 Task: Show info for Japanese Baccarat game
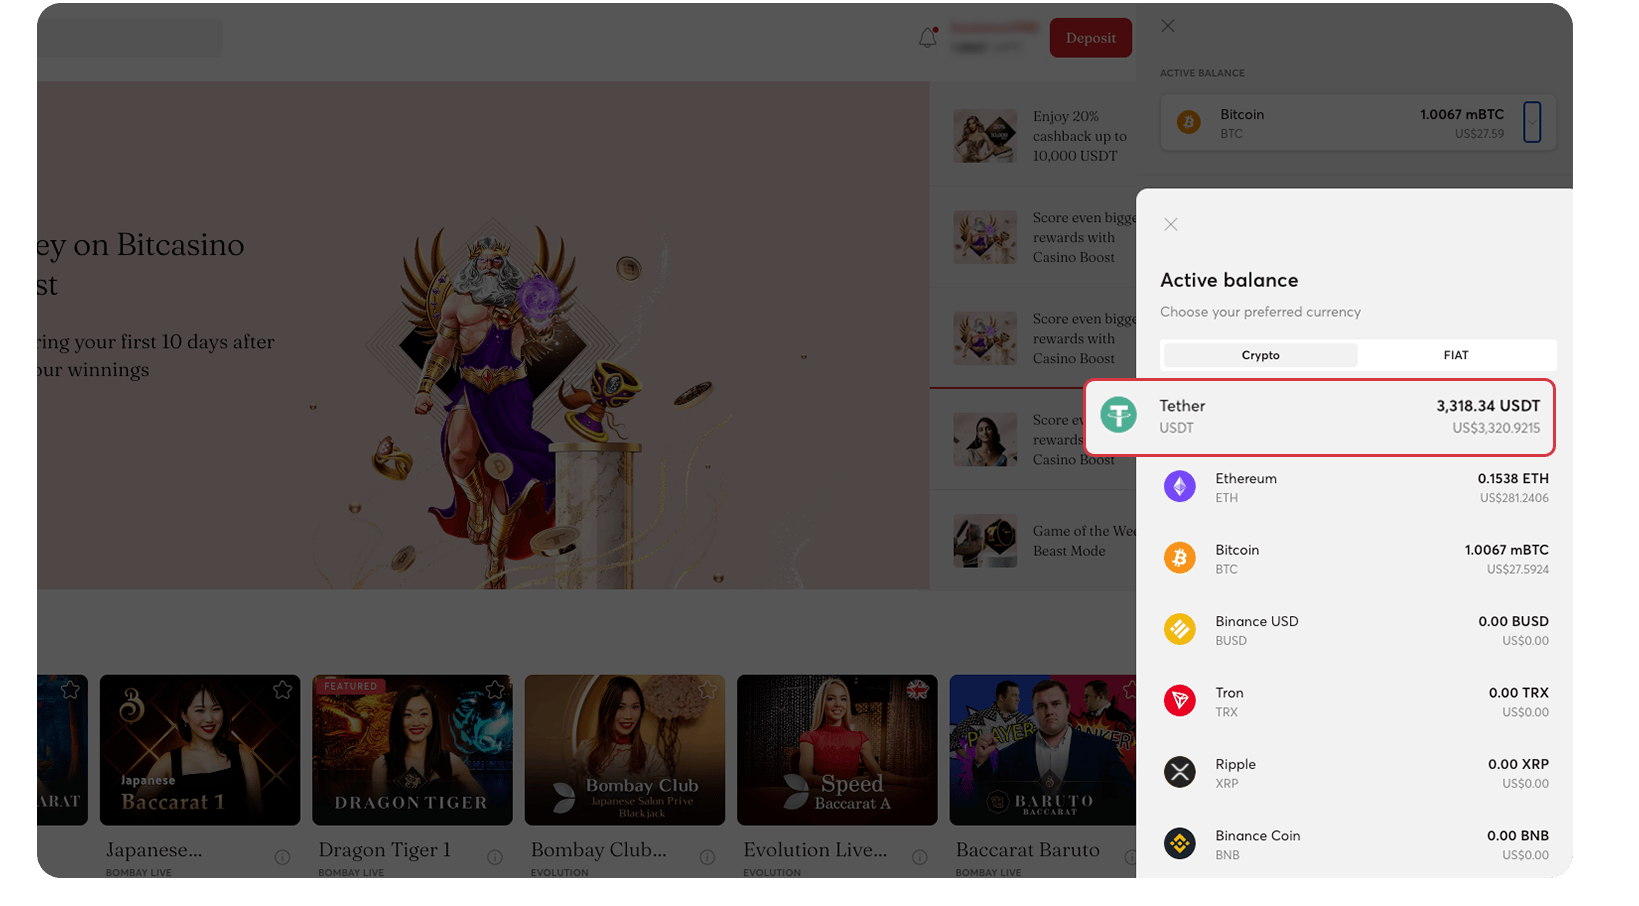282,857
